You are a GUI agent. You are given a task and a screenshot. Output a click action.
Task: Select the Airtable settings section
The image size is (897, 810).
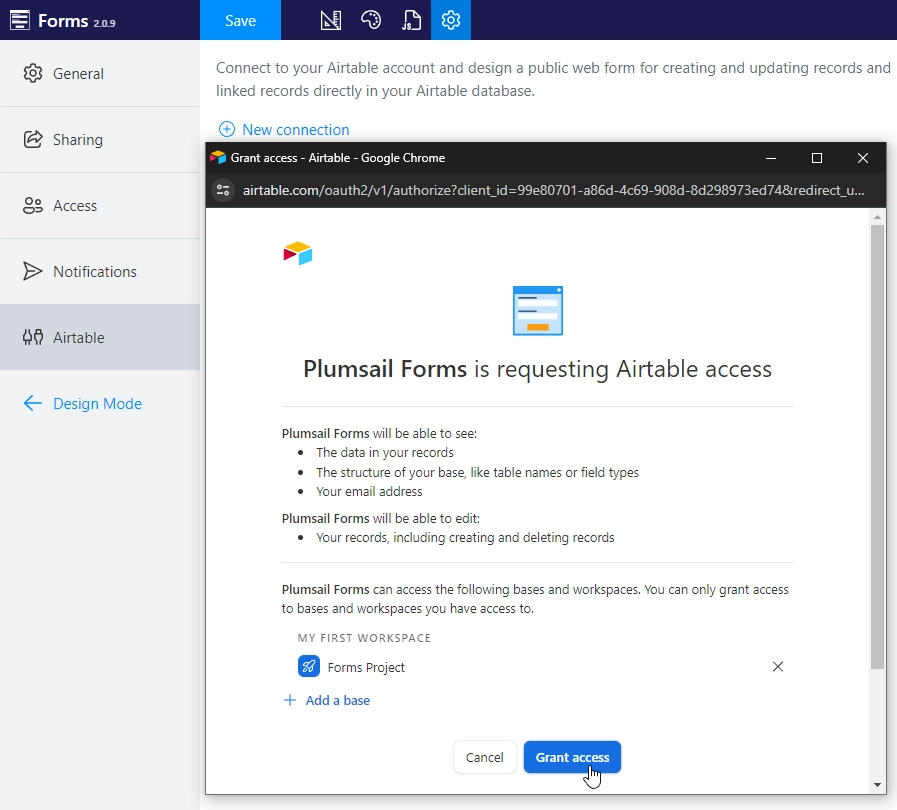100,337
